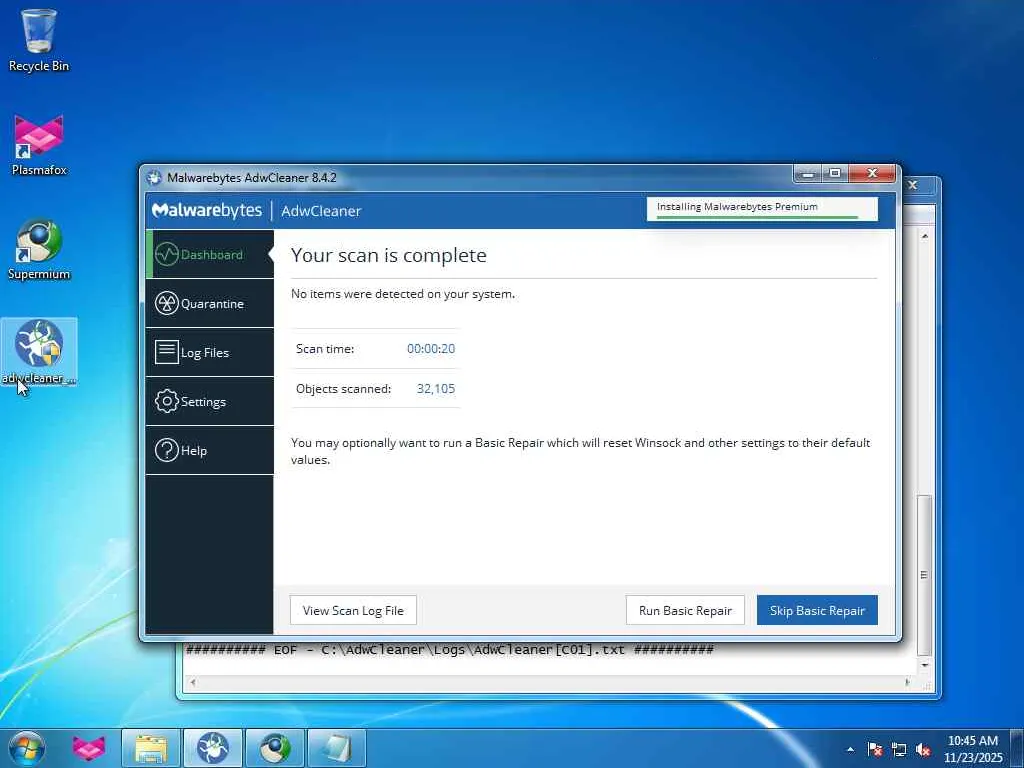
Task: Switch to Notepad taskbar button
Action: click(x=337, y=748)
